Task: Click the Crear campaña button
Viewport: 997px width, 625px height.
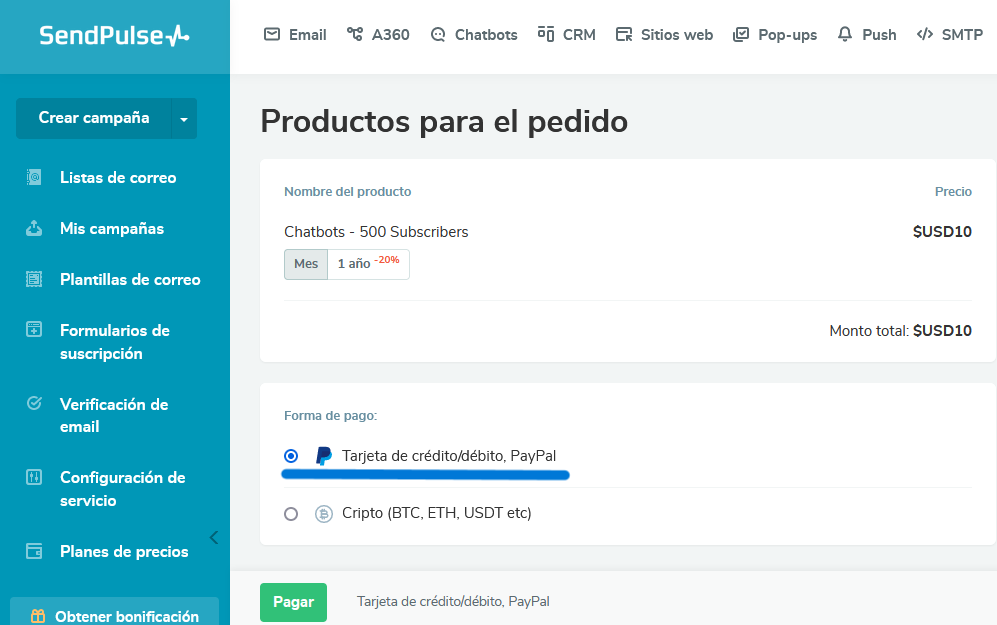Action: 93,118
